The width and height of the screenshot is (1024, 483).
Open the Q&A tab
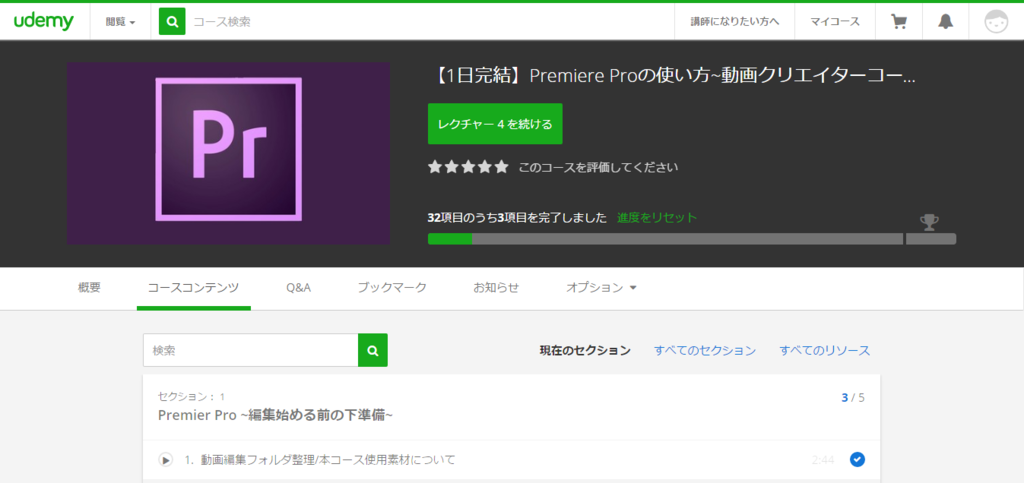click(298, 287)
